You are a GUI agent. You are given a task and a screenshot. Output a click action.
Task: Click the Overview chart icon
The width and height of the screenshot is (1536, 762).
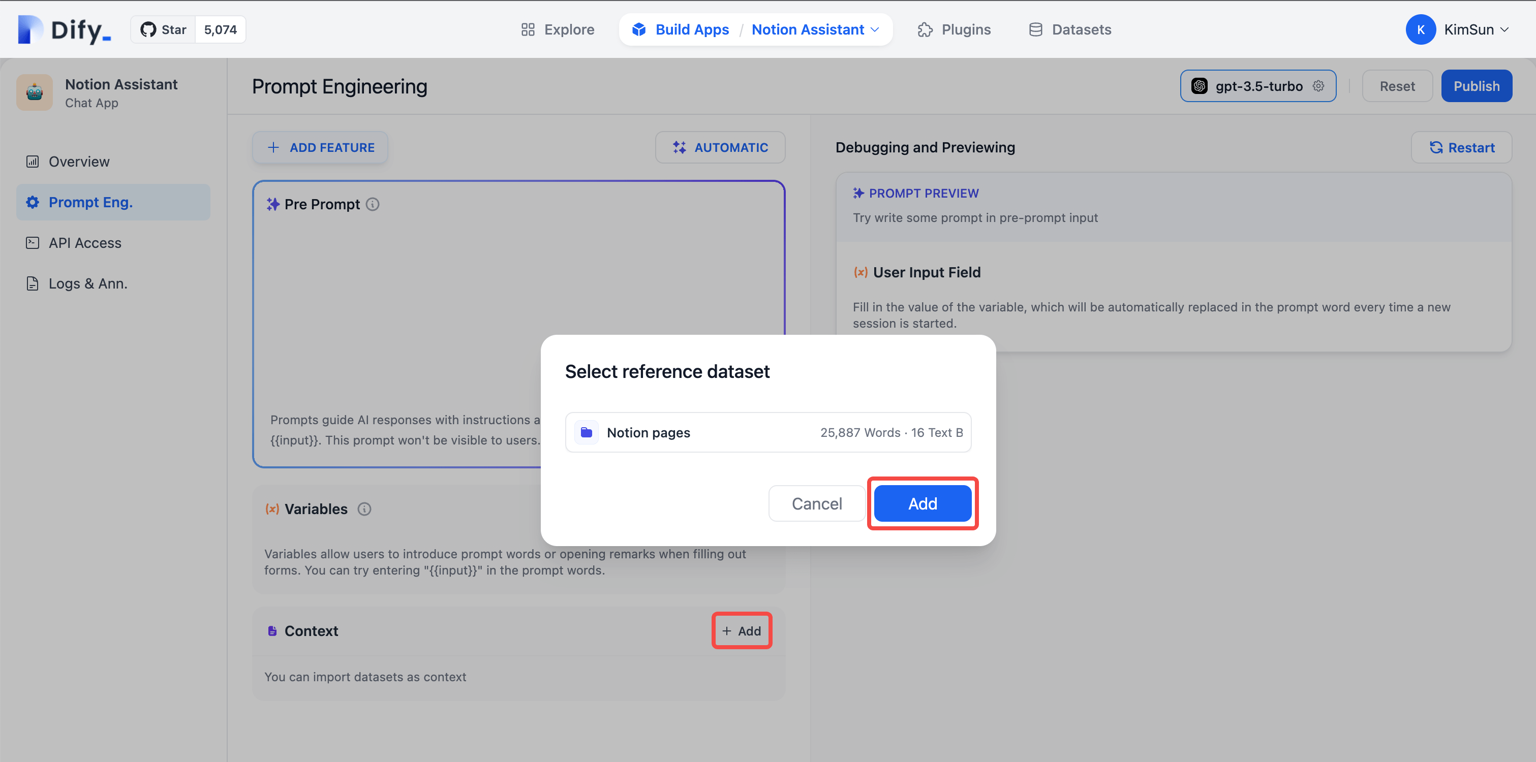click(x=32, y=161)
